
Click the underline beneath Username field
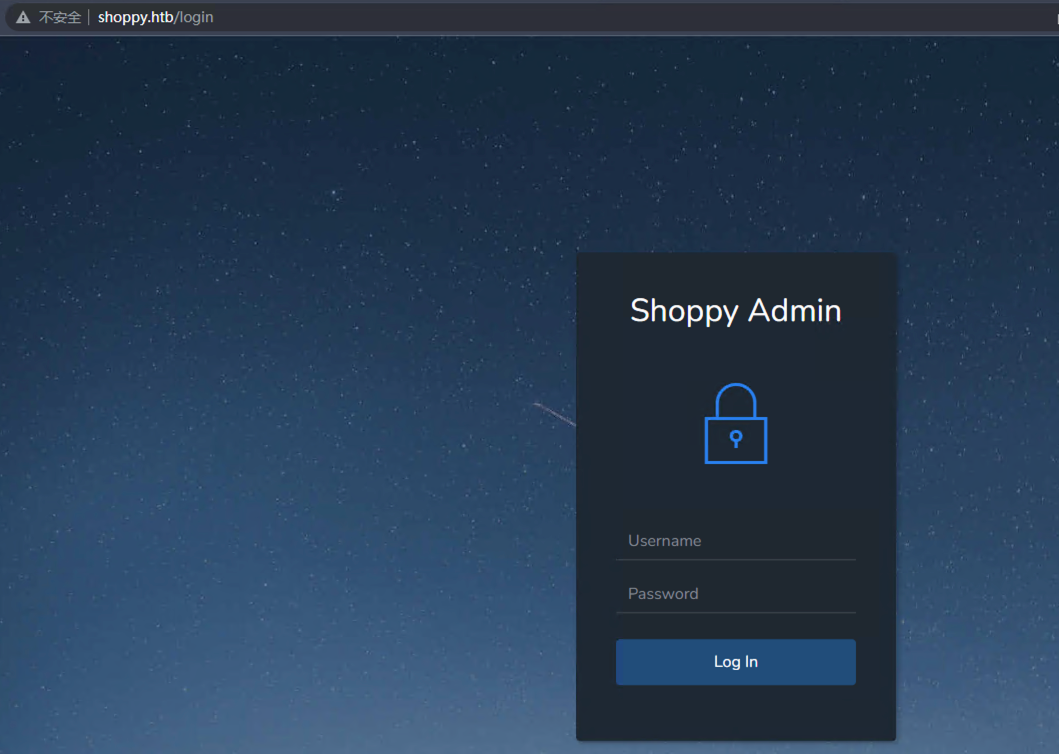point(736,559)
